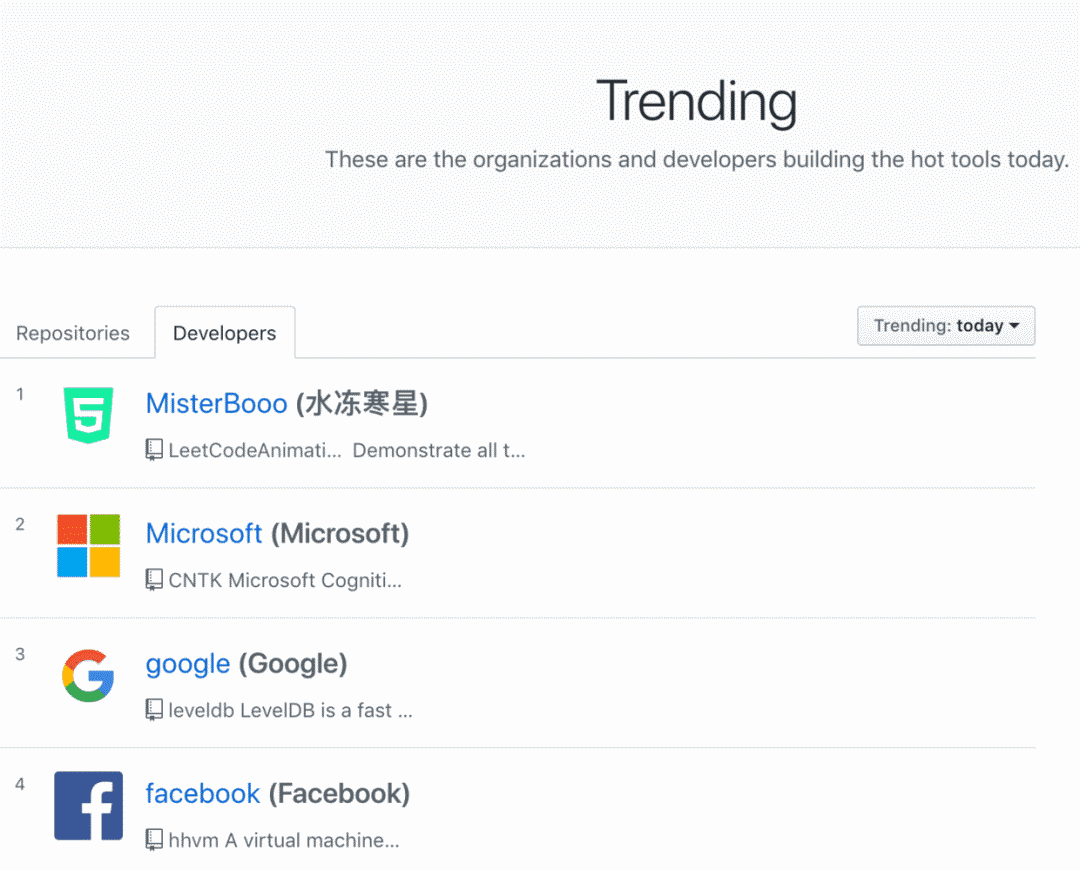Click the (水冻寒星) display name
Viewport: 1080px width, 870px height.
click(362, 404)
